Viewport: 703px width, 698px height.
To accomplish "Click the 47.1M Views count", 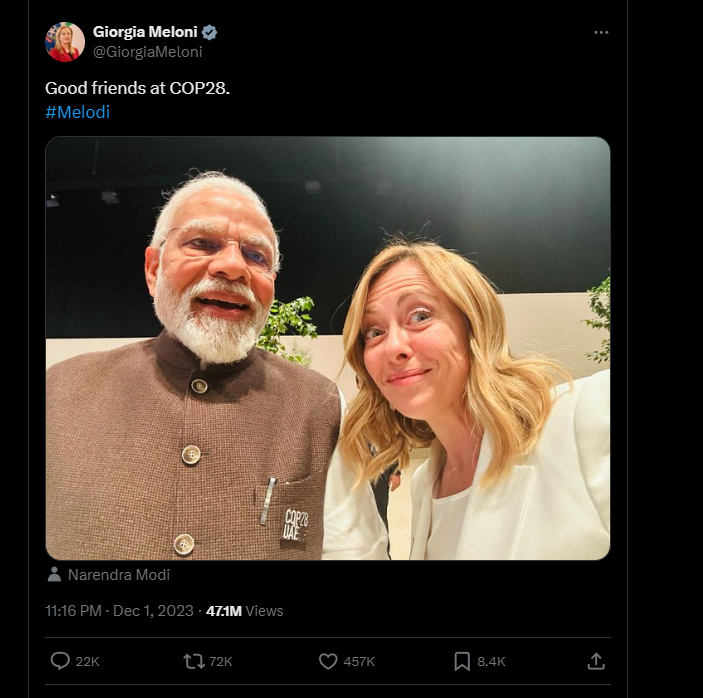I will [245, 610].
